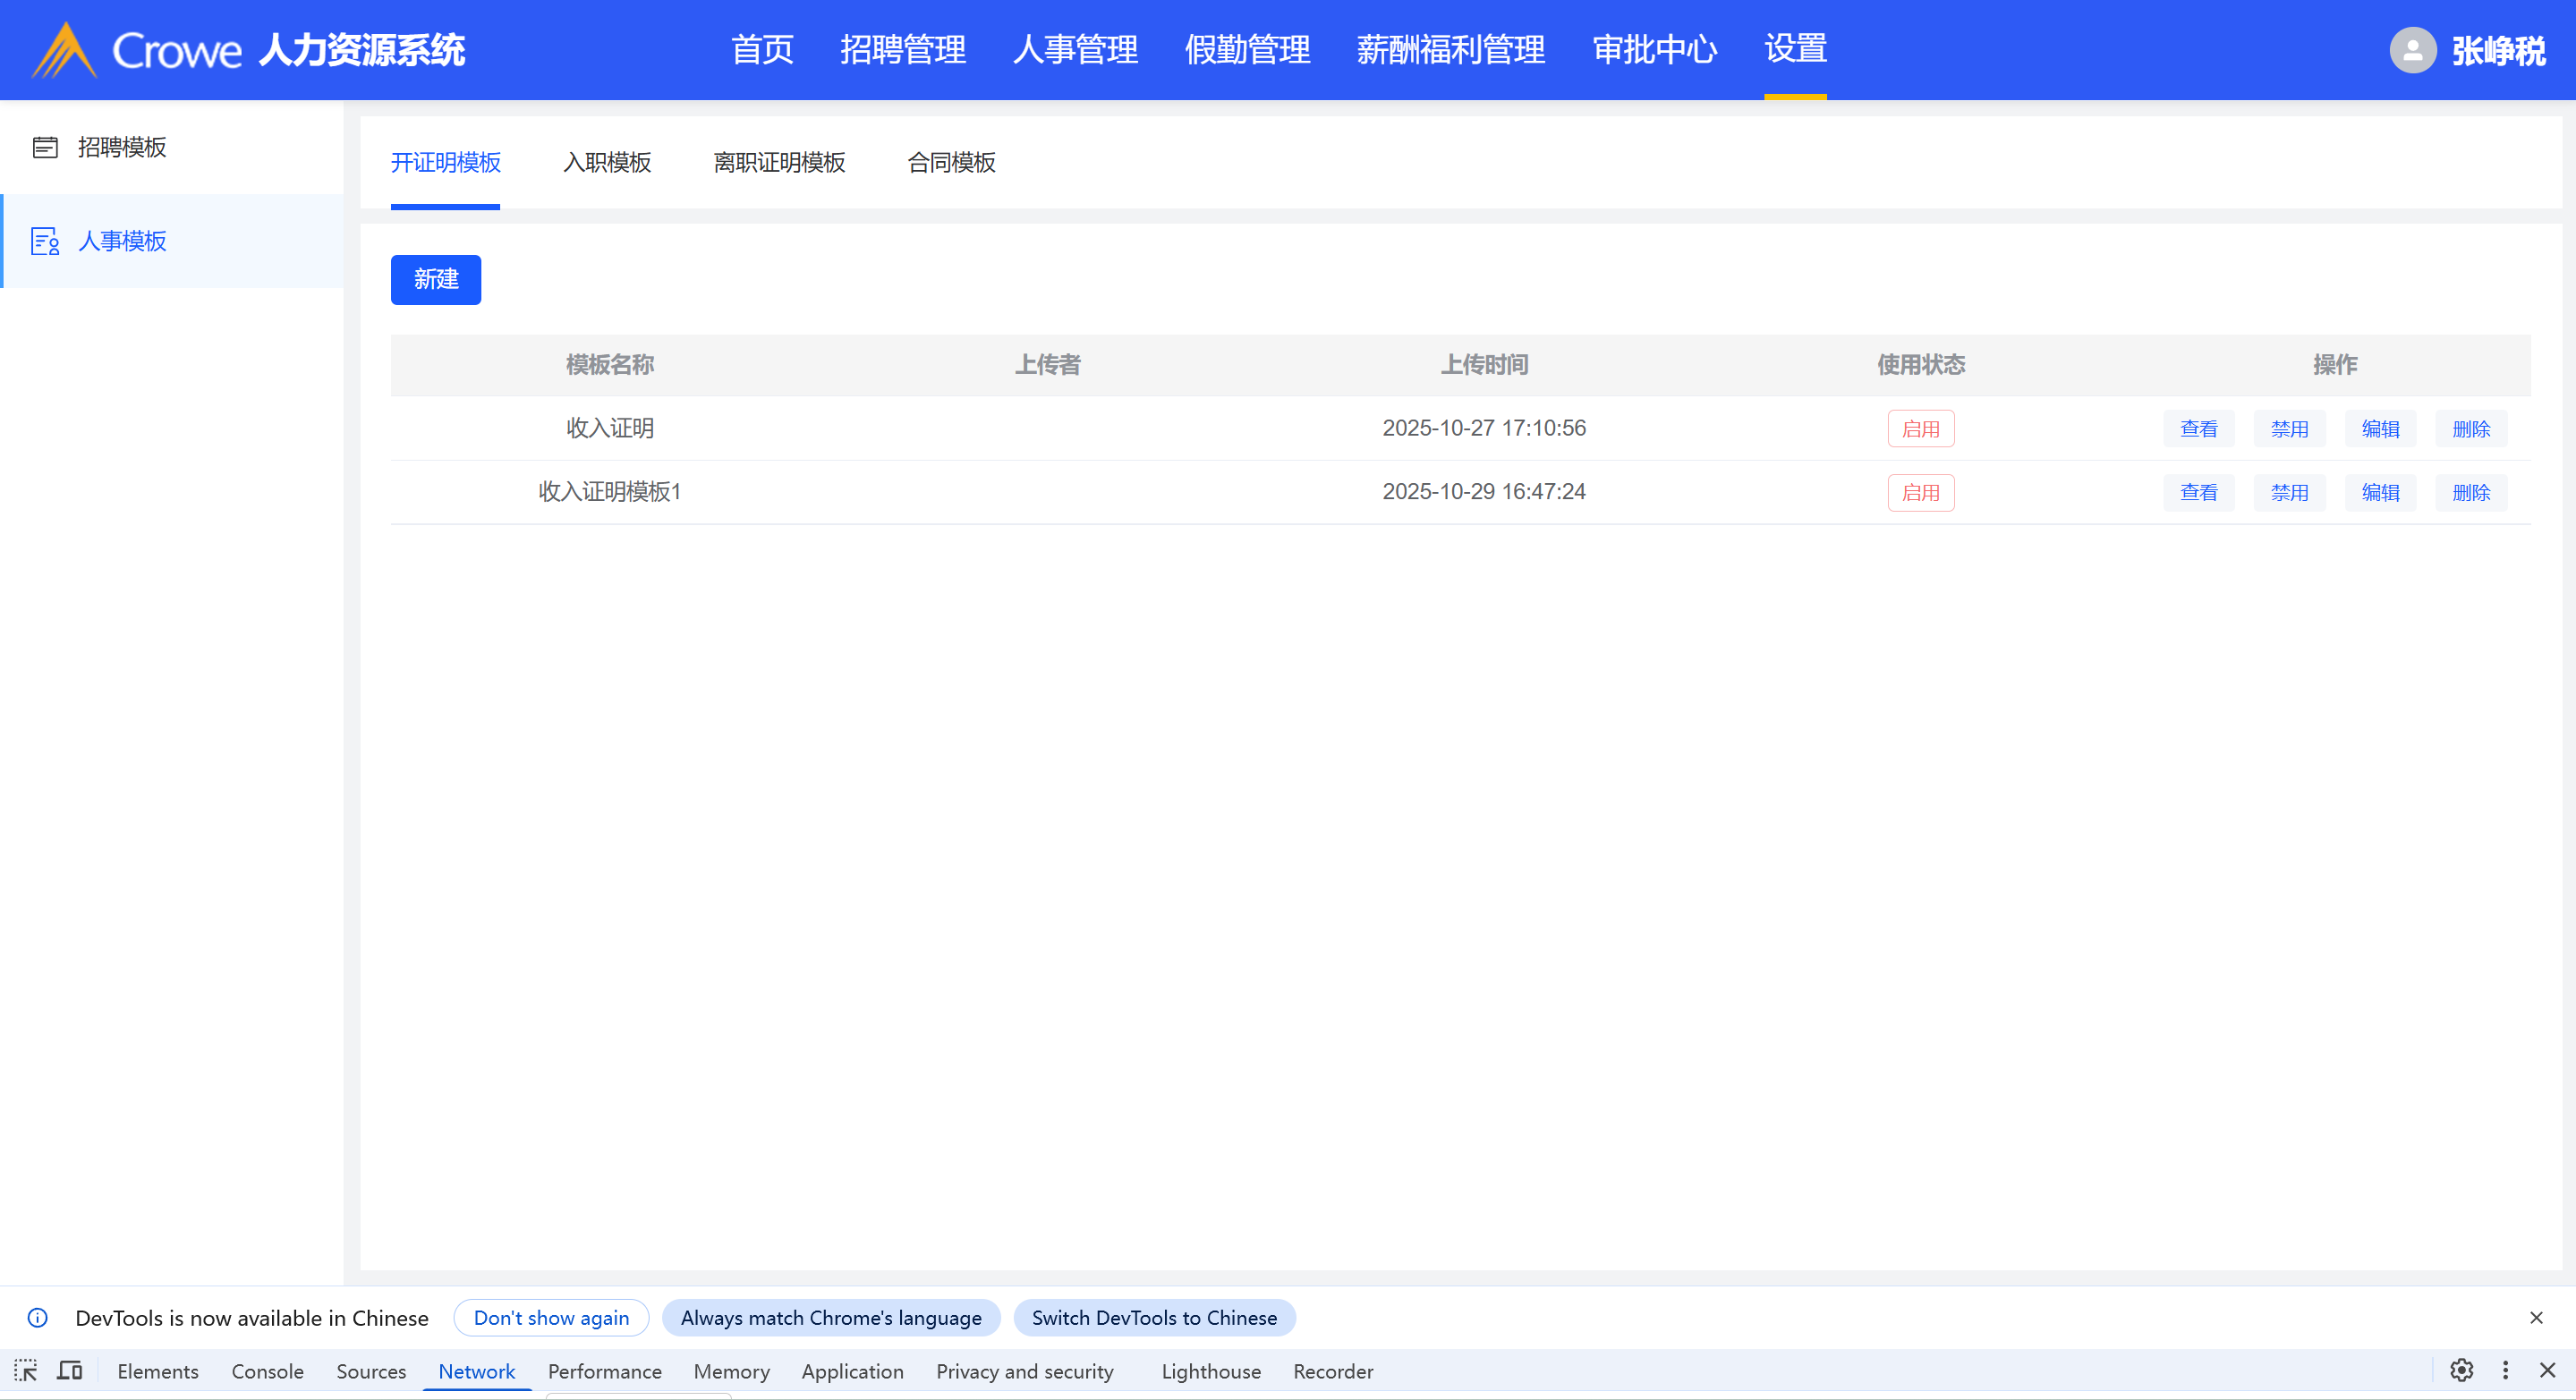
Task: Open the Console panel in DevTools
Action: pos(267,1371)
